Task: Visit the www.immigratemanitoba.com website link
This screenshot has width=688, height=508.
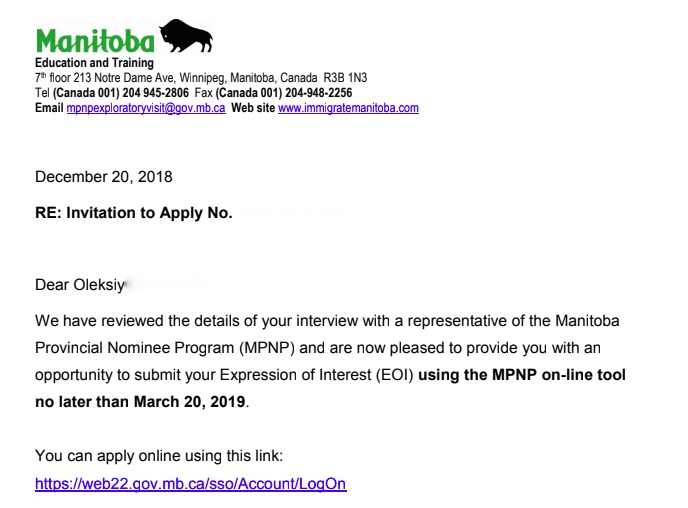Action: coord(348,108)
